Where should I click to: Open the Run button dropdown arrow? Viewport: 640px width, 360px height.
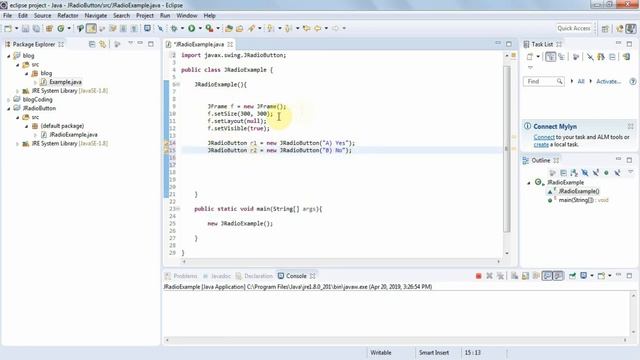click(200, 28)
